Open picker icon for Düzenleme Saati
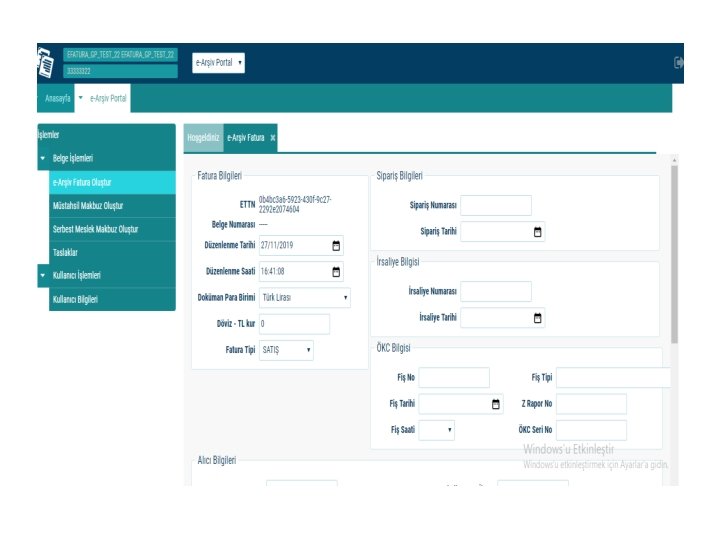The image size is (720, 540). coord(336,272)
